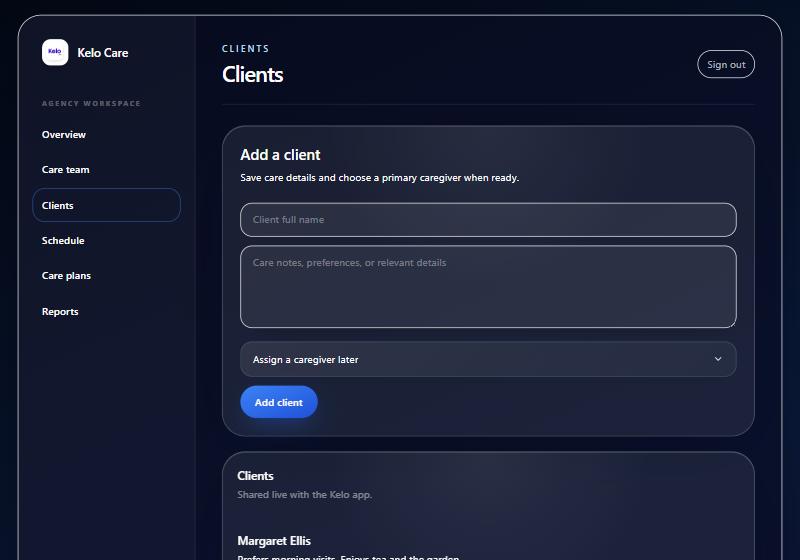Click the Save care details description text
The image size is (800, 560).
click(380, 178)
